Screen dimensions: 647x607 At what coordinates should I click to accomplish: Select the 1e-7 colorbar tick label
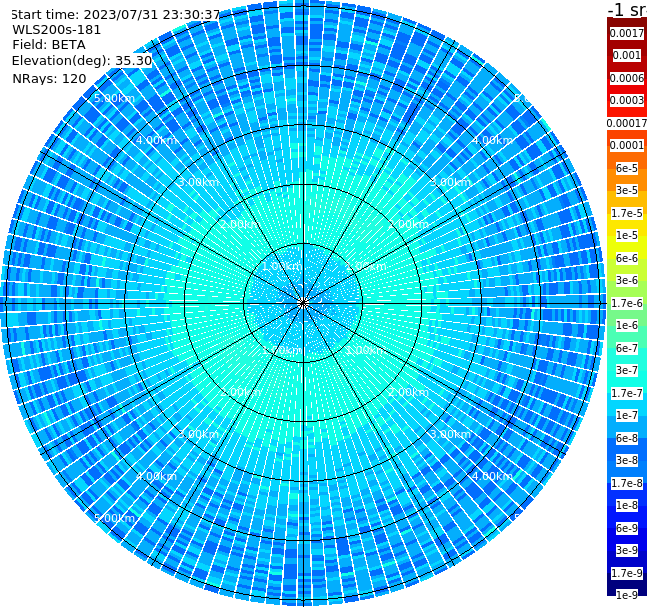click(x=627, y=415)
